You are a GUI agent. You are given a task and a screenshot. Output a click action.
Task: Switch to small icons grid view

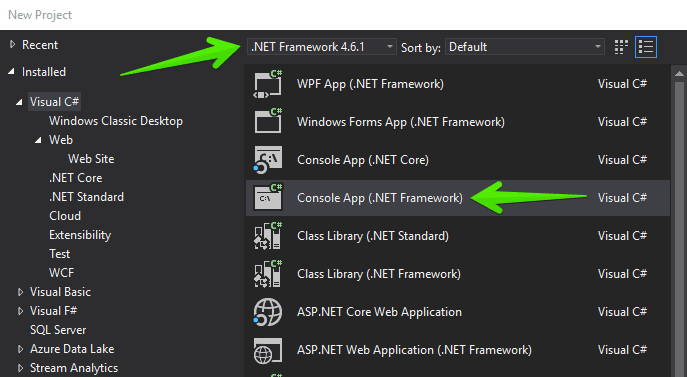point(621,46)
